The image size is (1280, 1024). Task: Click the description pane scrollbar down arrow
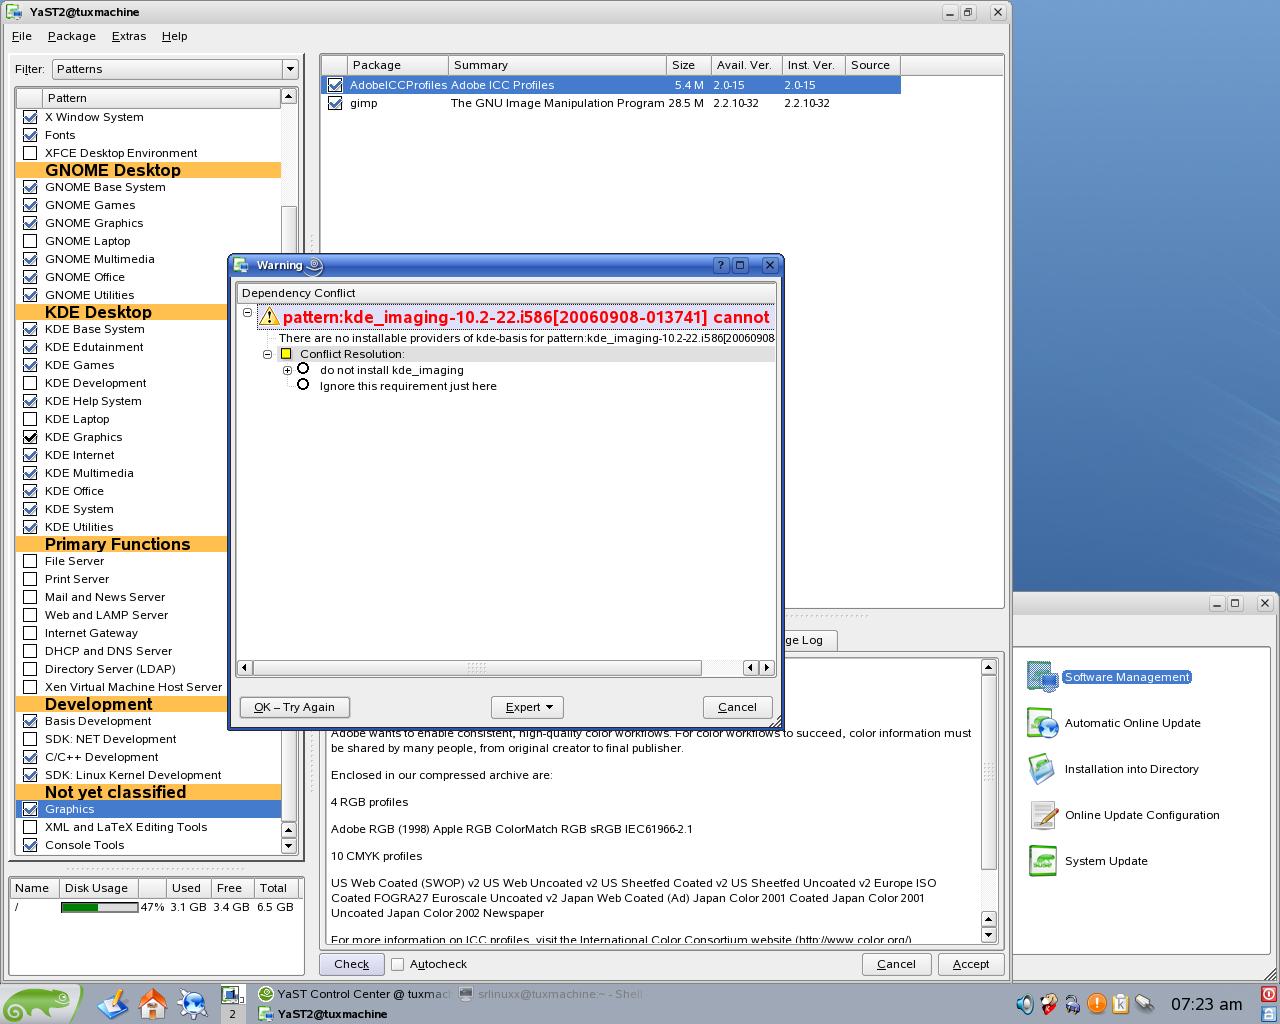coord(989,935)
